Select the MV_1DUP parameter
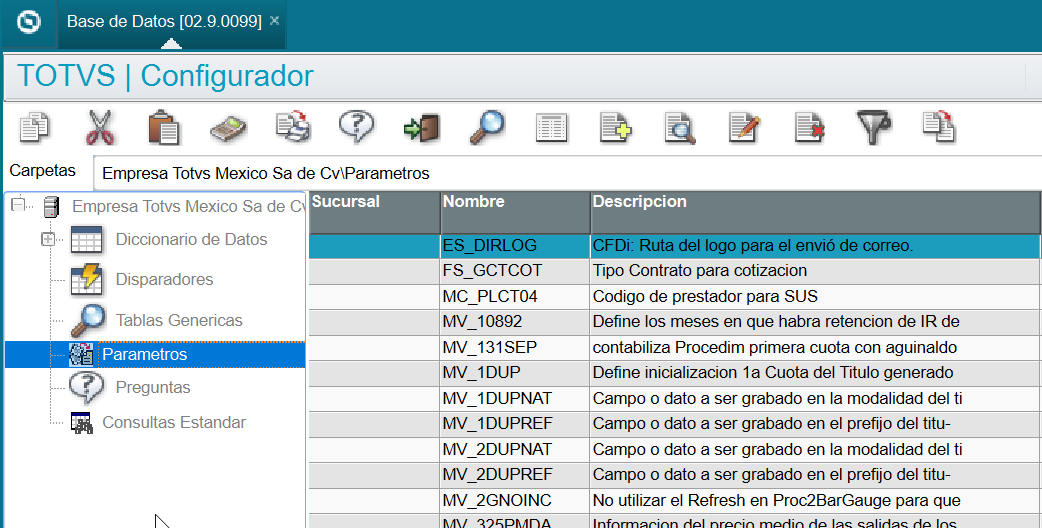The height and width of the screenshot is (528, 1042). [x=482, y=373]
